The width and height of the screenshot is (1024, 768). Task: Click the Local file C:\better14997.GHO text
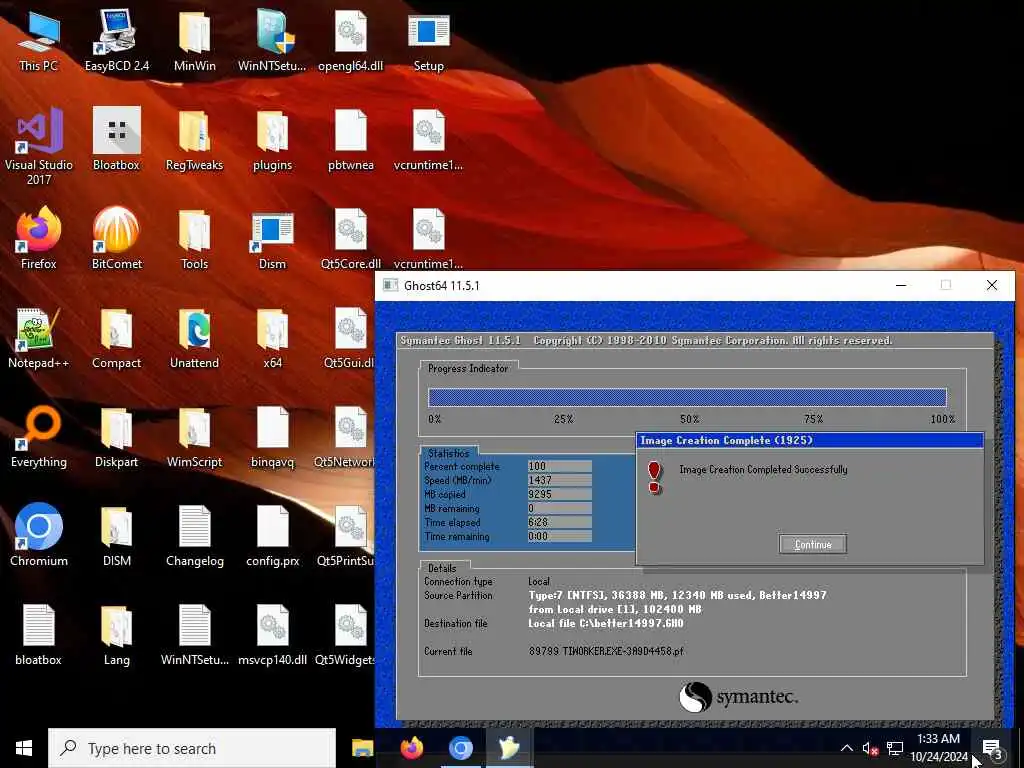pyautogui.click(x=605, y=623)
